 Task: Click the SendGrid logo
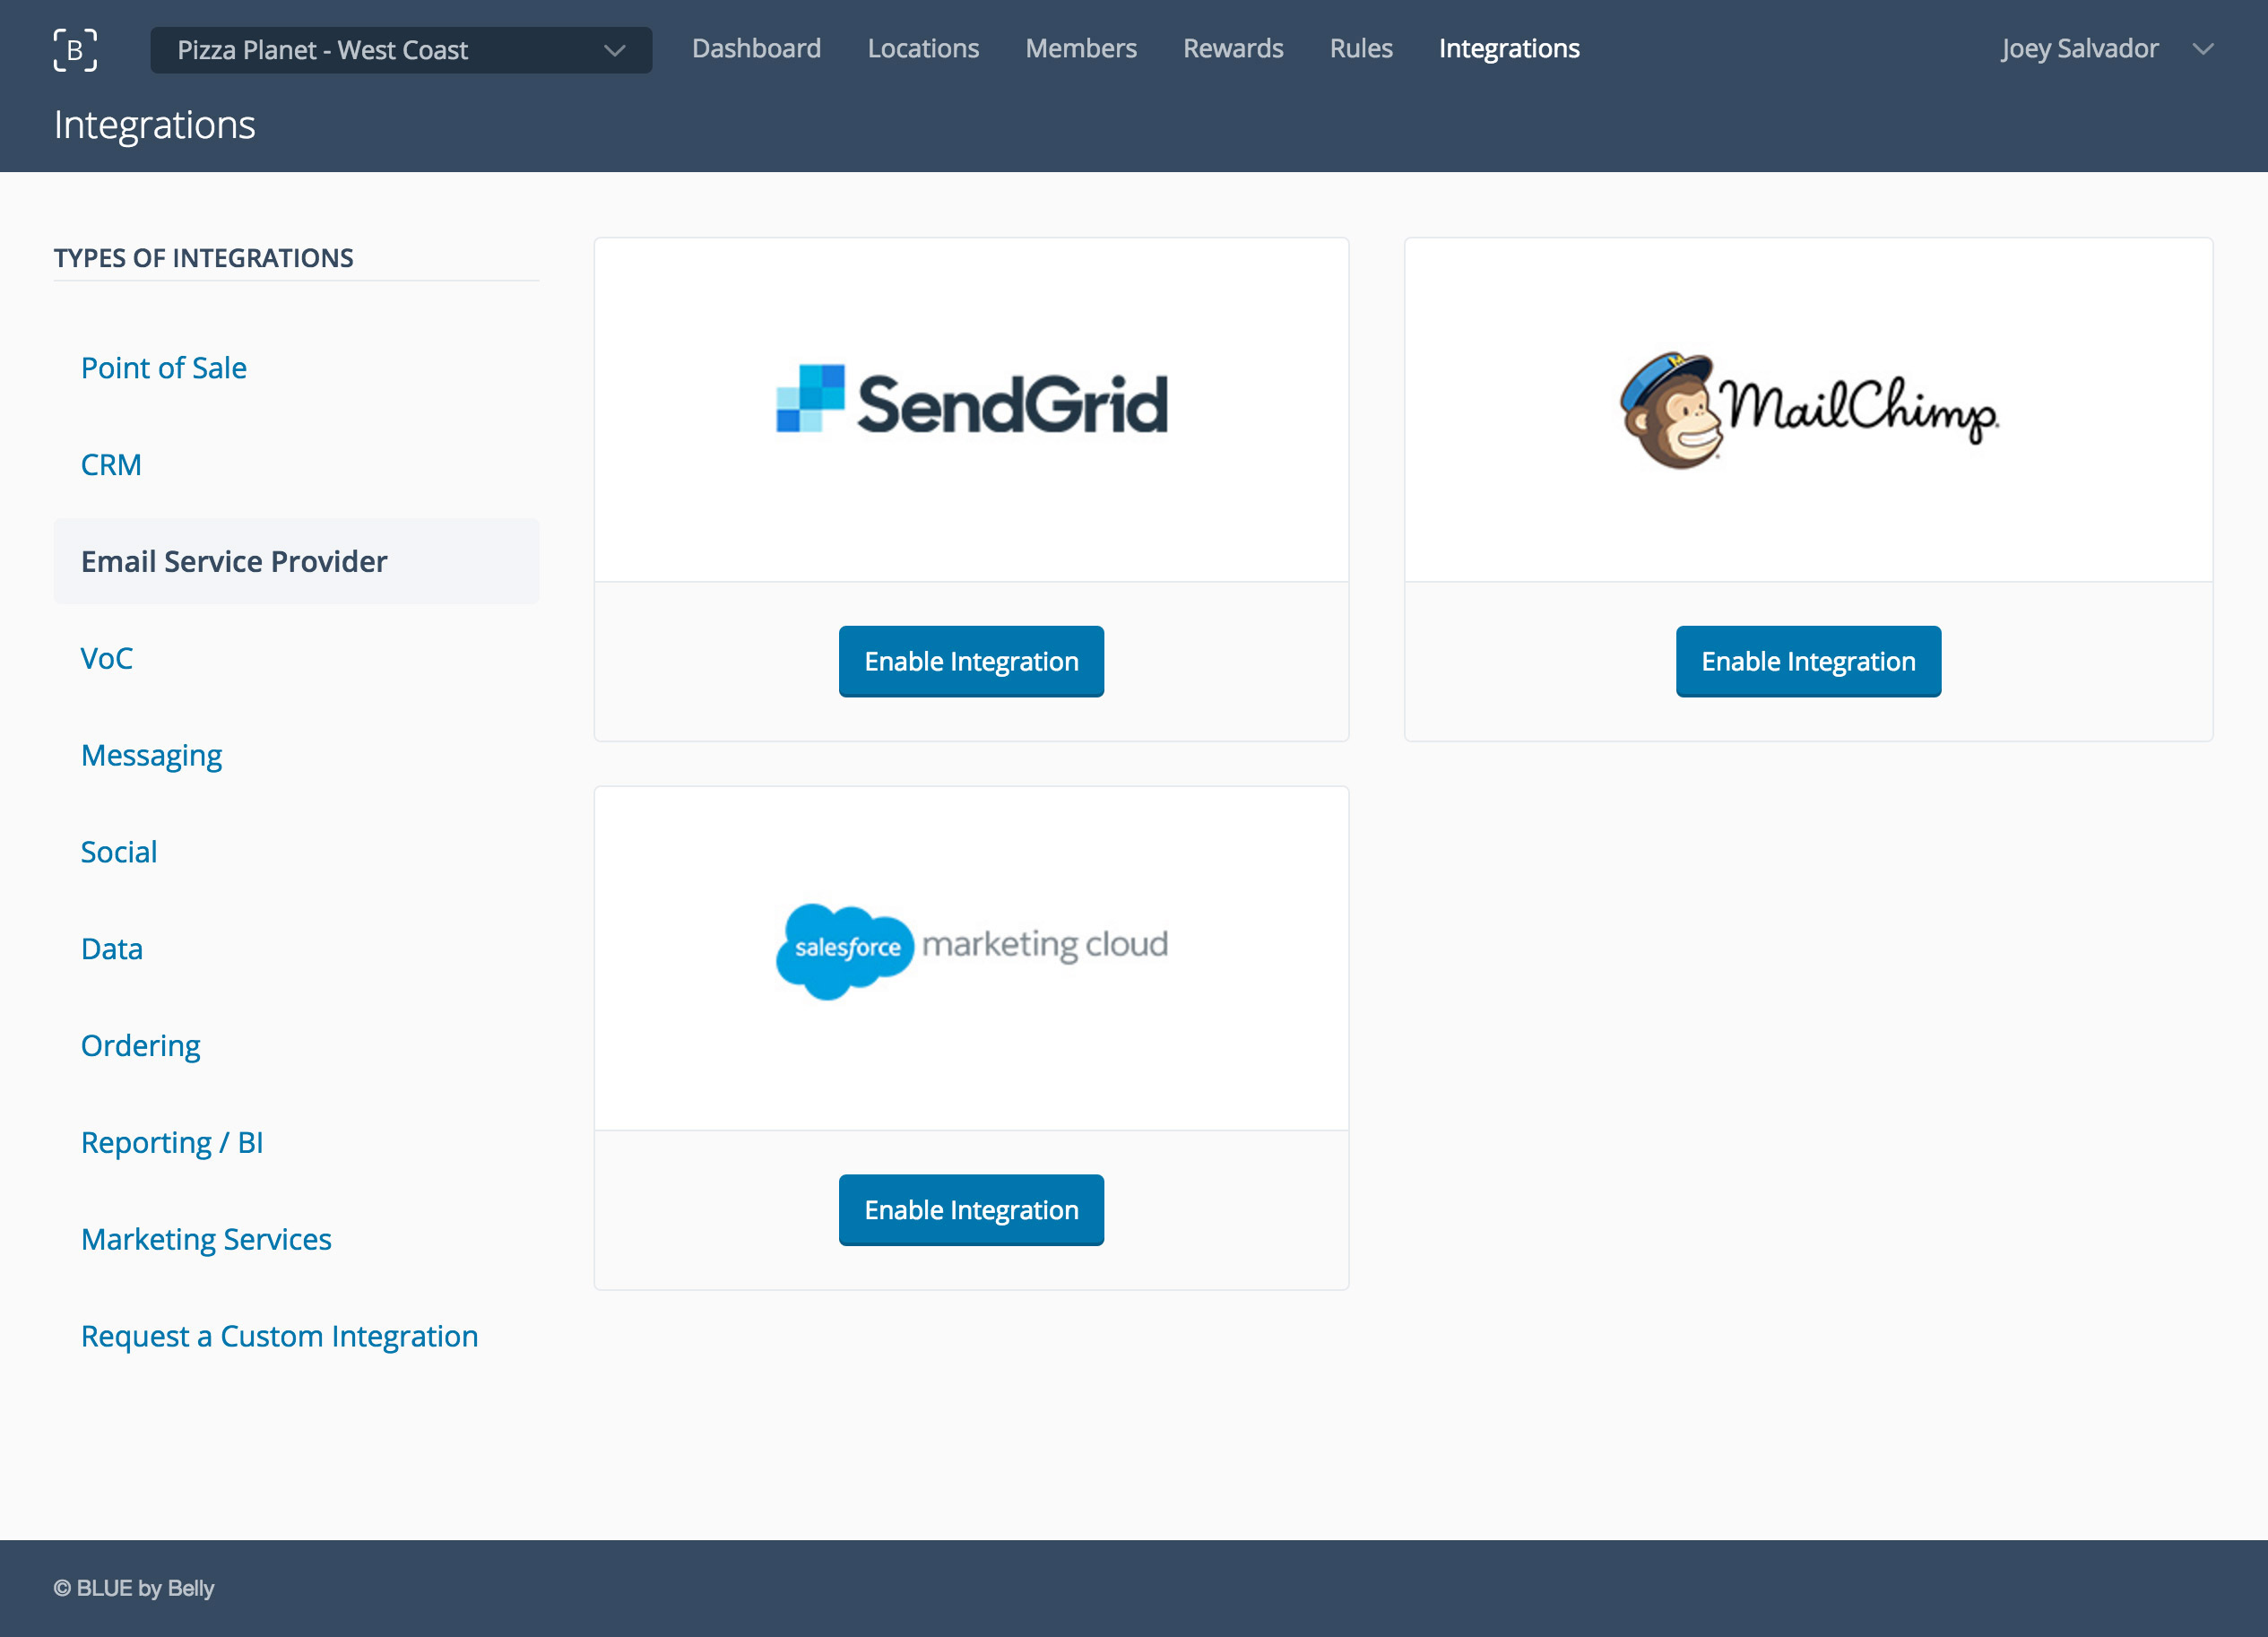point(972,401)
